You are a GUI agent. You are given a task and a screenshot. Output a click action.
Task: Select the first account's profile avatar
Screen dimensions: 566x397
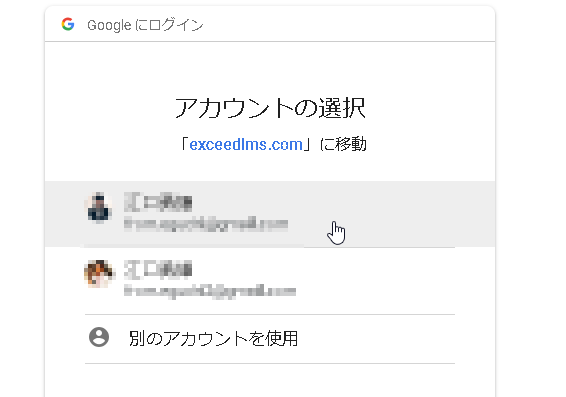coord(98,208)
